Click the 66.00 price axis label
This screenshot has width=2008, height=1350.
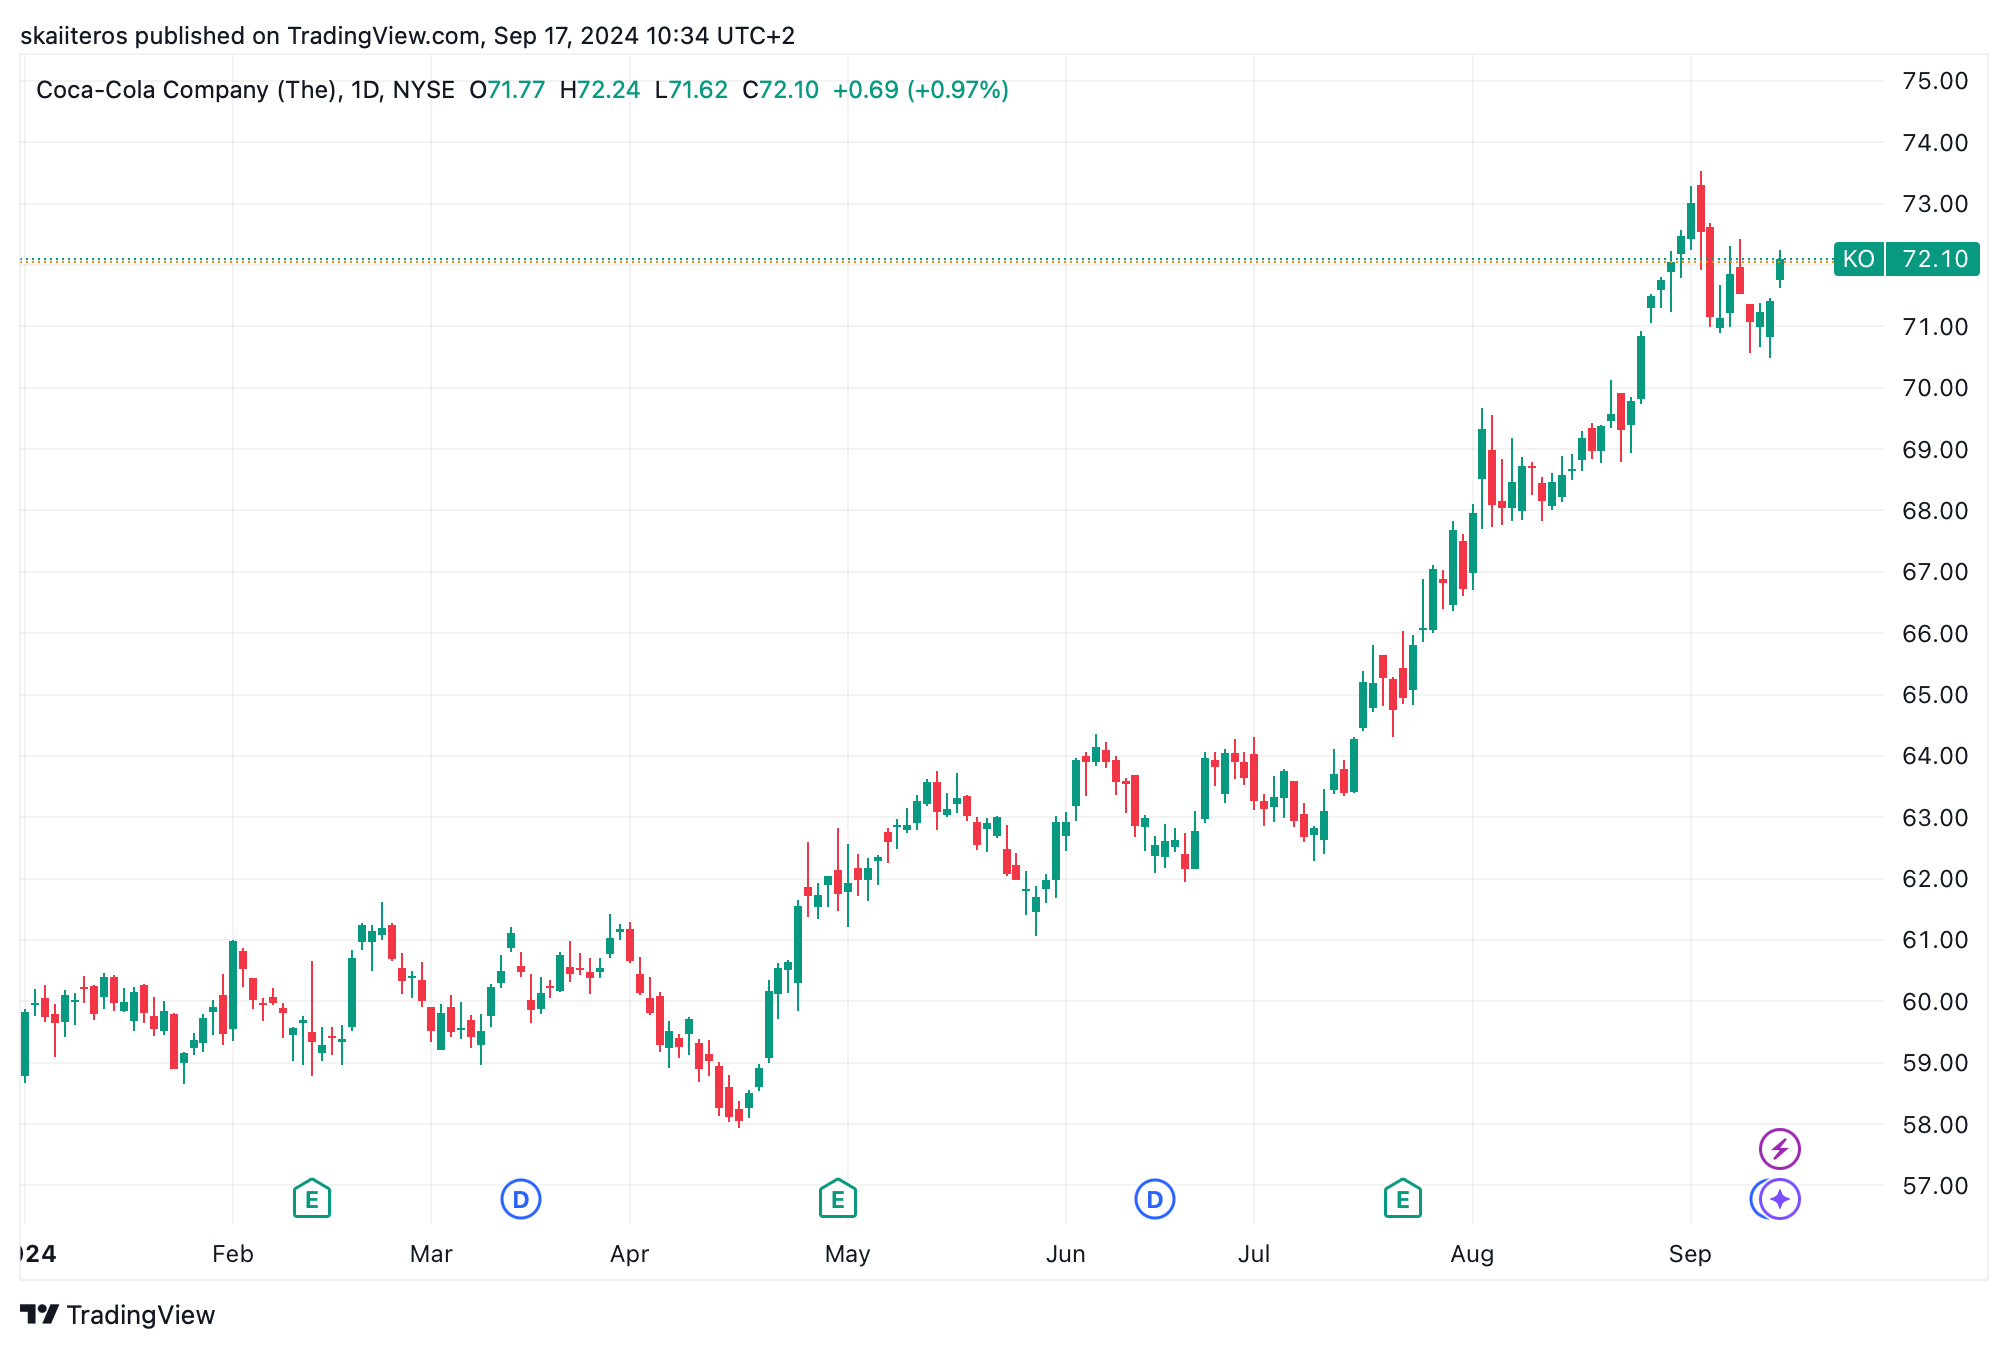pyautogui.click(x=1935, y=634)
